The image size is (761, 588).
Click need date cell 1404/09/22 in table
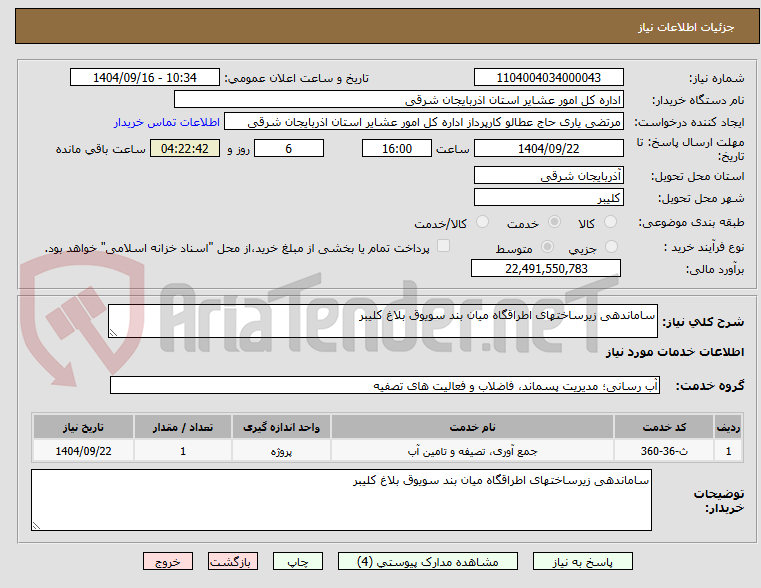(x=83, y=451)
